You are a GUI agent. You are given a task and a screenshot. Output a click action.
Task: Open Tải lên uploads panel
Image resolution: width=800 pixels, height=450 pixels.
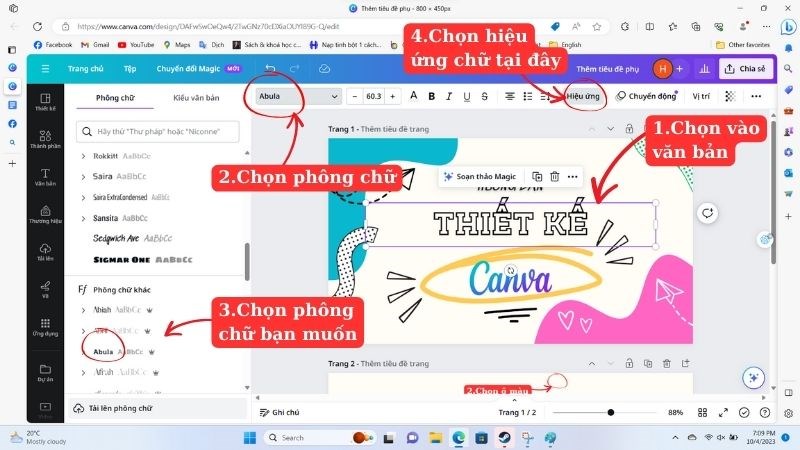coord(45,252)
